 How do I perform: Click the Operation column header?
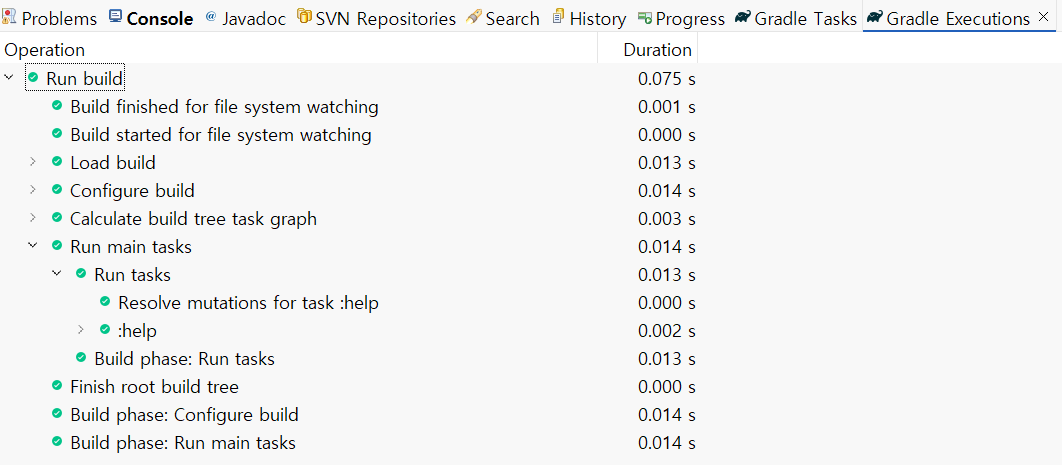click(x=45, y=49)
